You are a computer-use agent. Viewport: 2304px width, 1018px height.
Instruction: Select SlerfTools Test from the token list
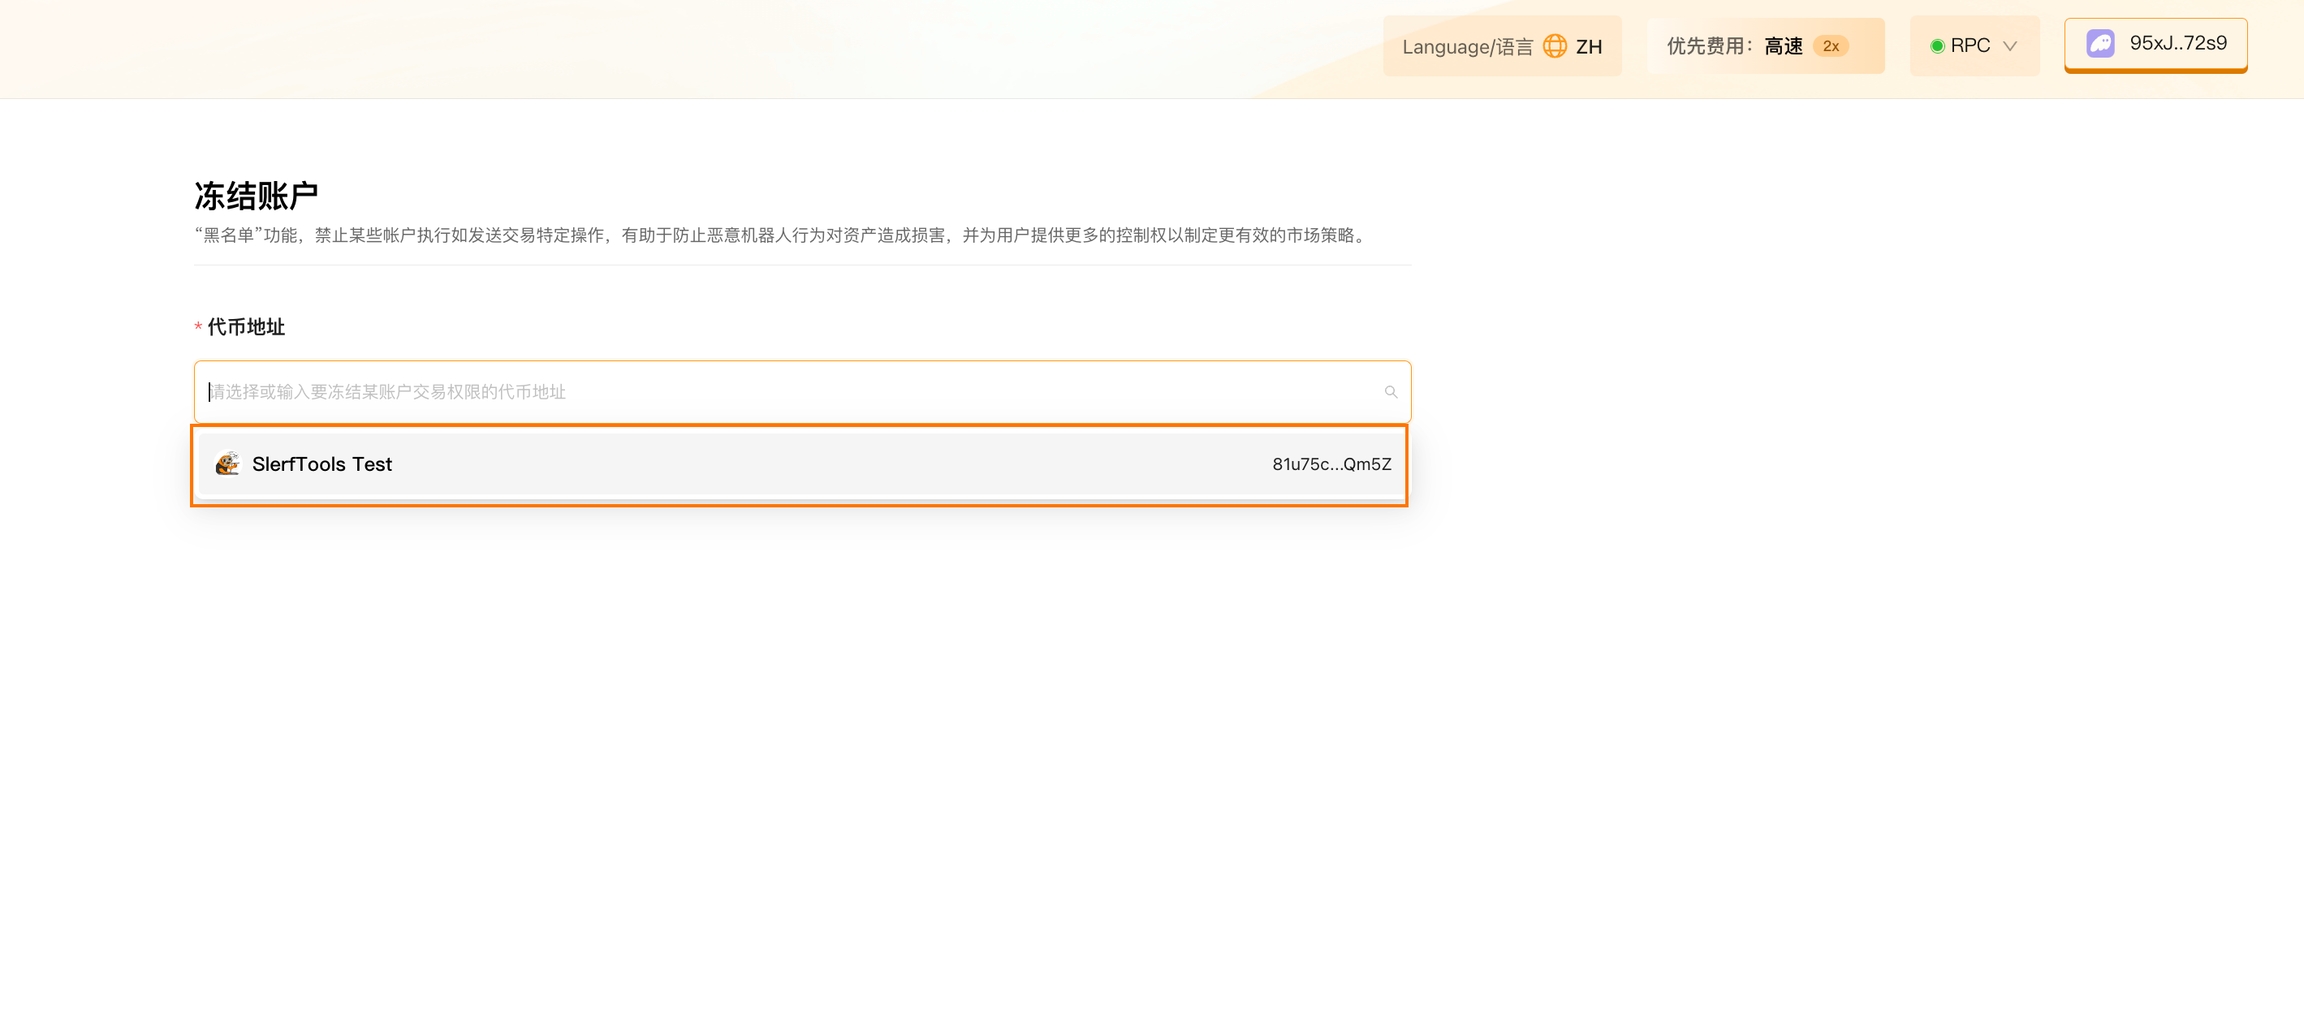[x=322, y=464]
